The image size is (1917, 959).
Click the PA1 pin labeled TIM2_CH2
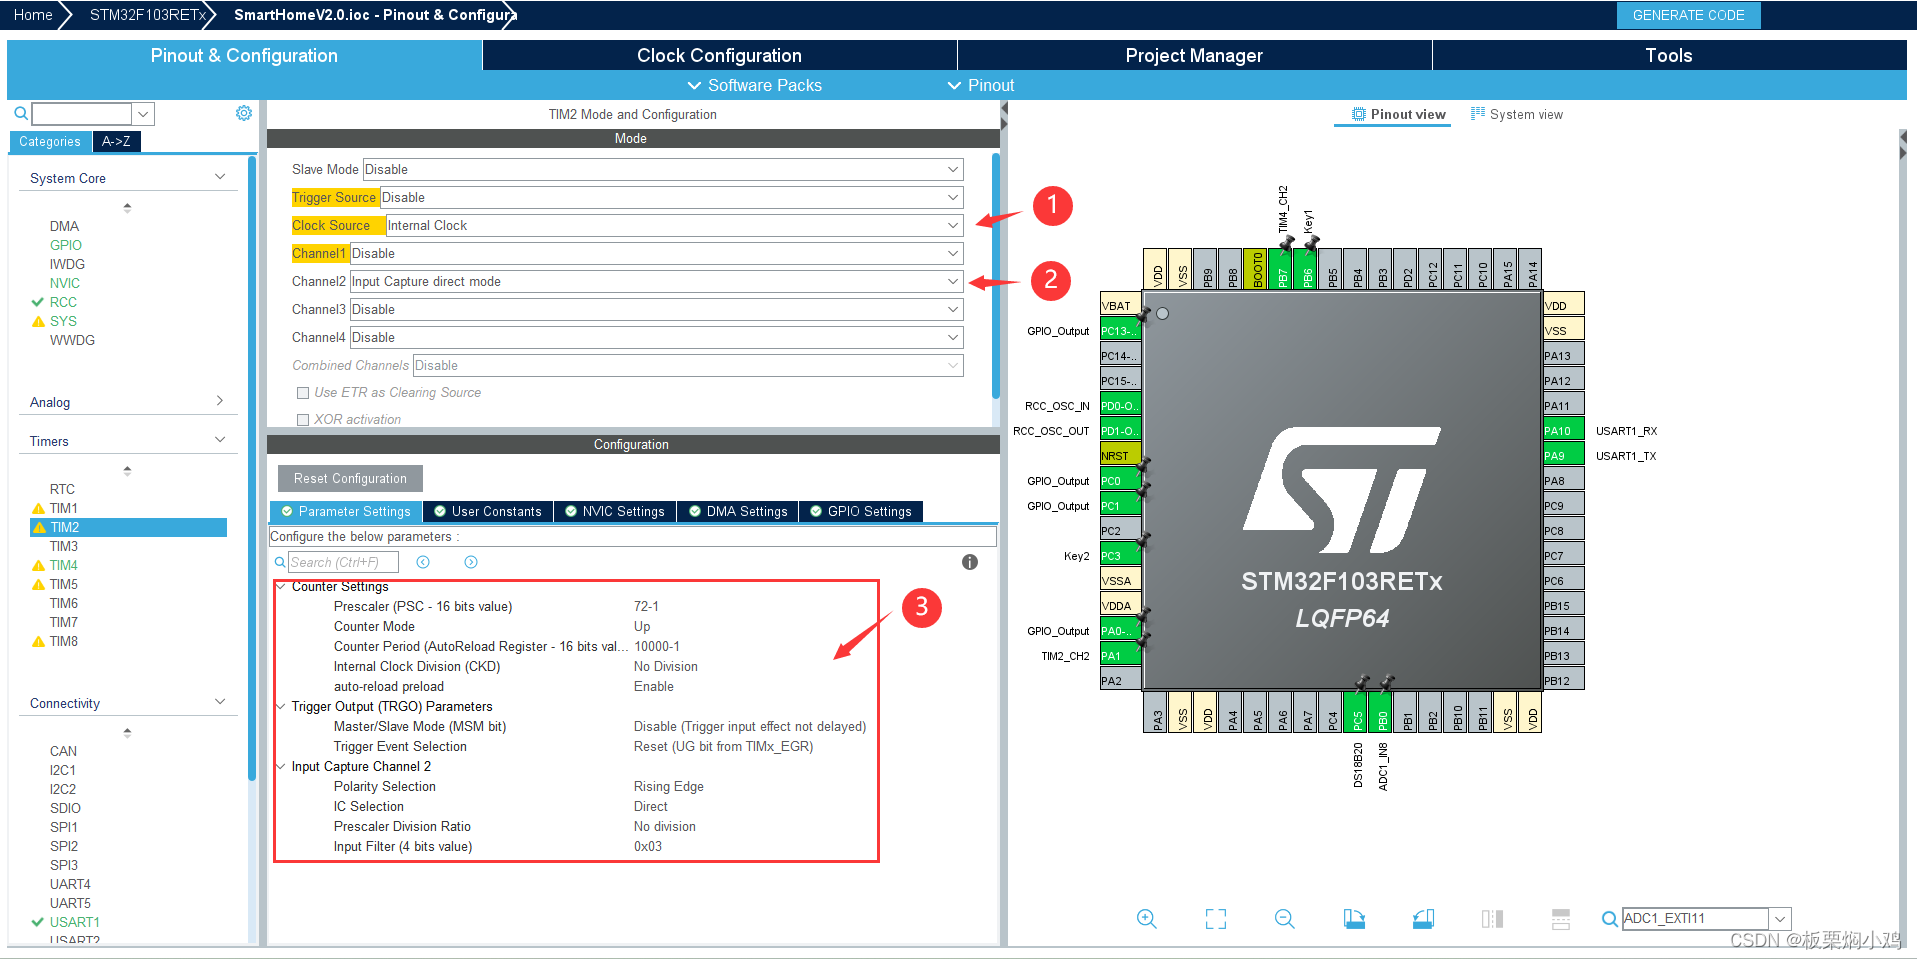click(1121, 656)
